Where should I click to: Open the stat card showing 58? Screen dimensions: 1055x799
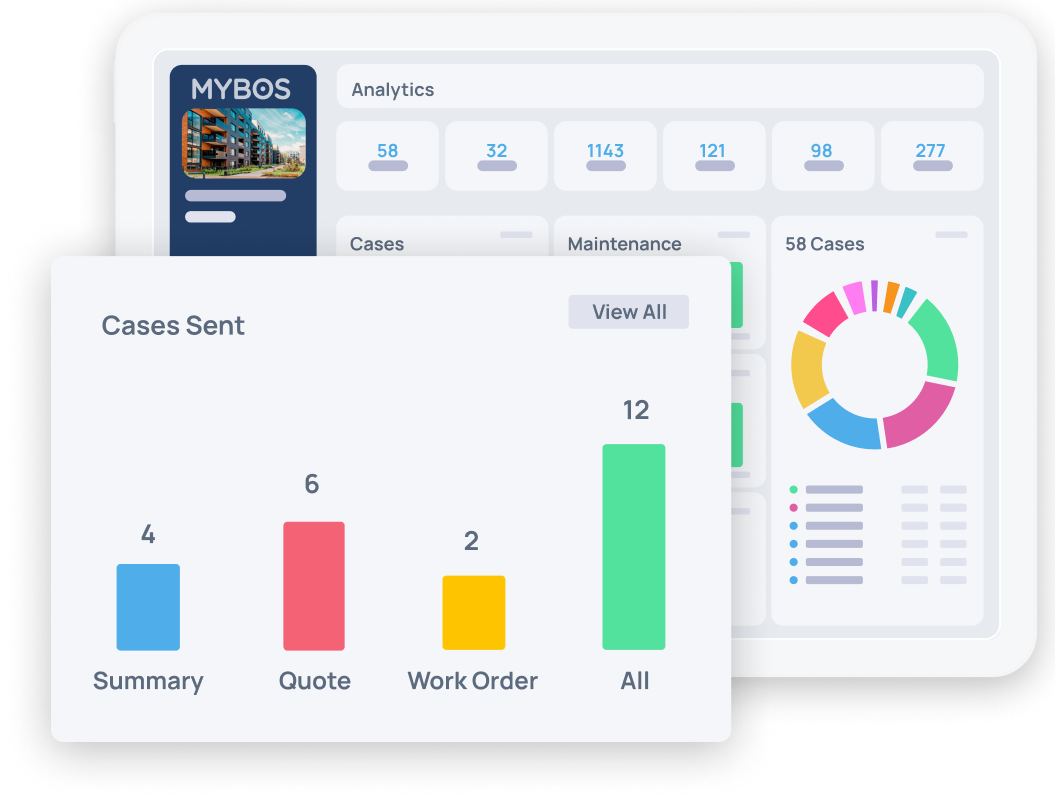coord(387,155)
